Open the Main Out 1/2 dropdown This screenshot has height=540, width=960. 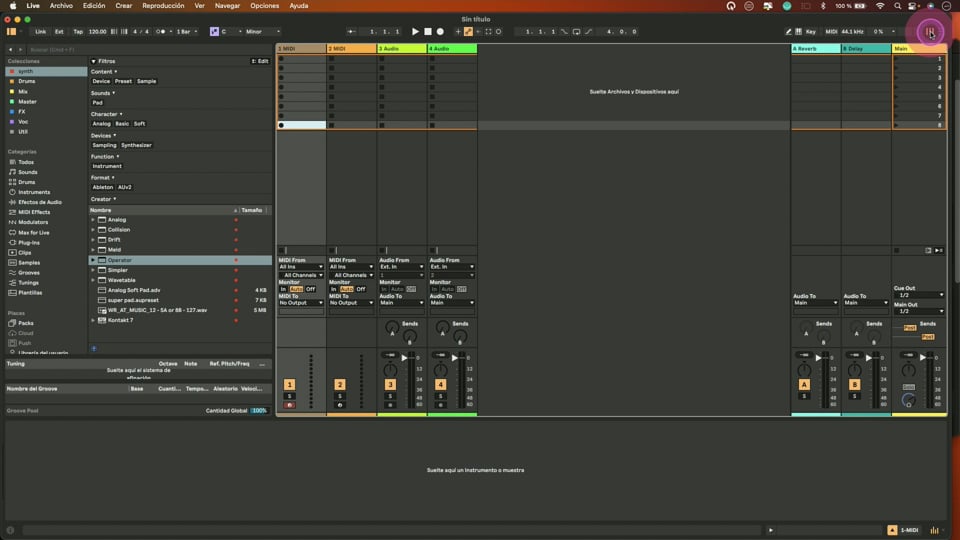[x=919, y=311]
